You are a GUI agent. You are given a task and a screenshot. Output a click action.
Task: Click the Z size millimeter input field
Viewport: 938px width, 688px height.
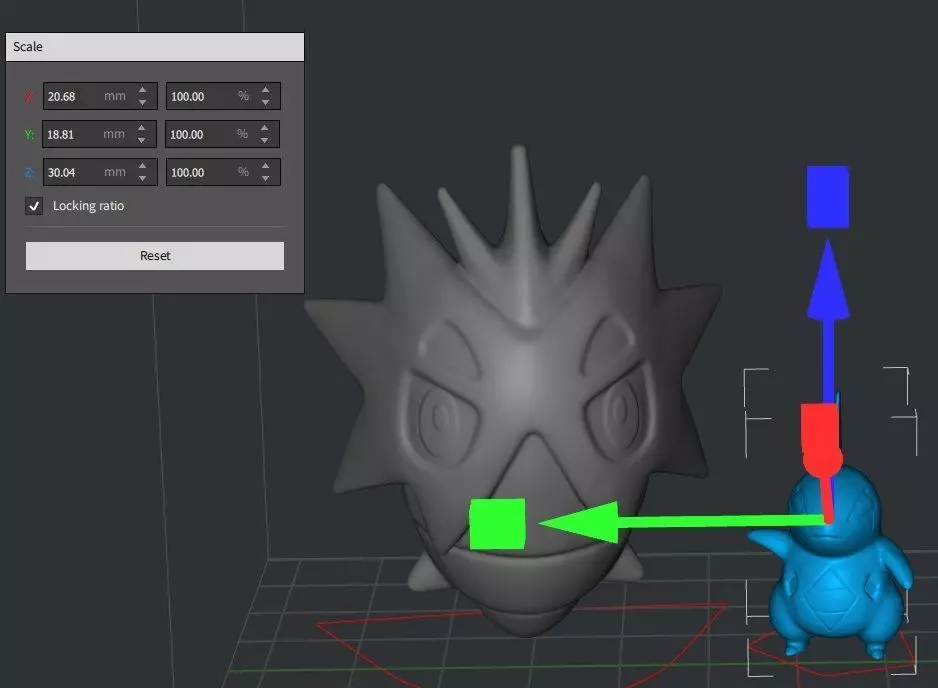100,172
